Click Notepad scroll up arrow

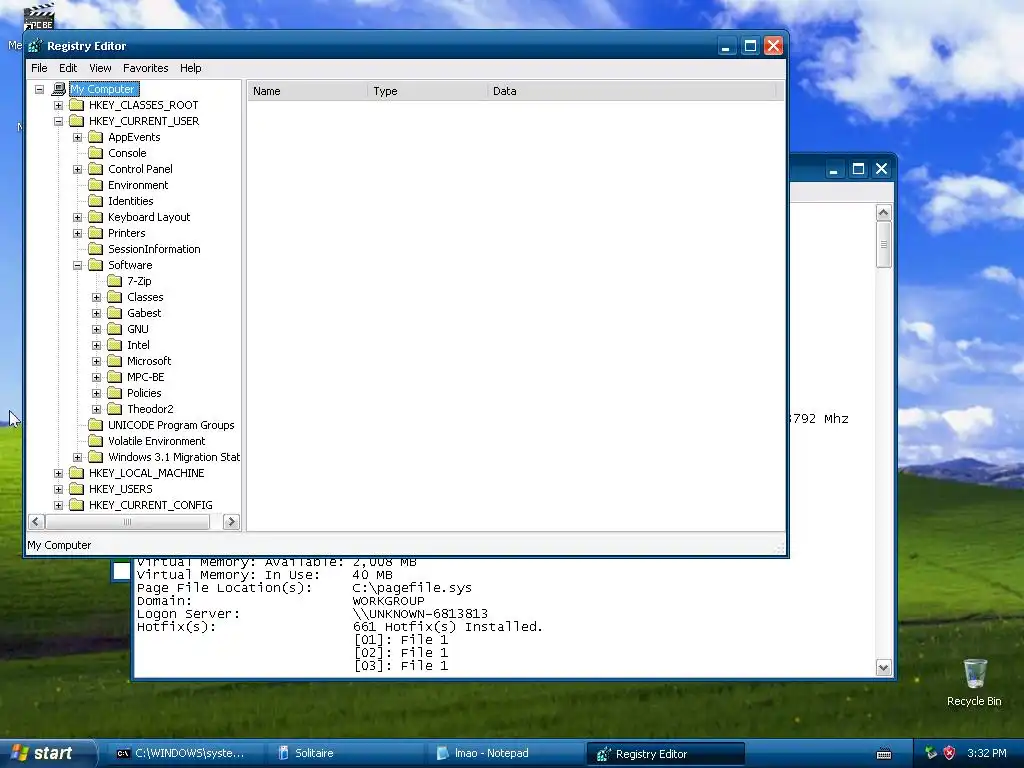(884, 213)
